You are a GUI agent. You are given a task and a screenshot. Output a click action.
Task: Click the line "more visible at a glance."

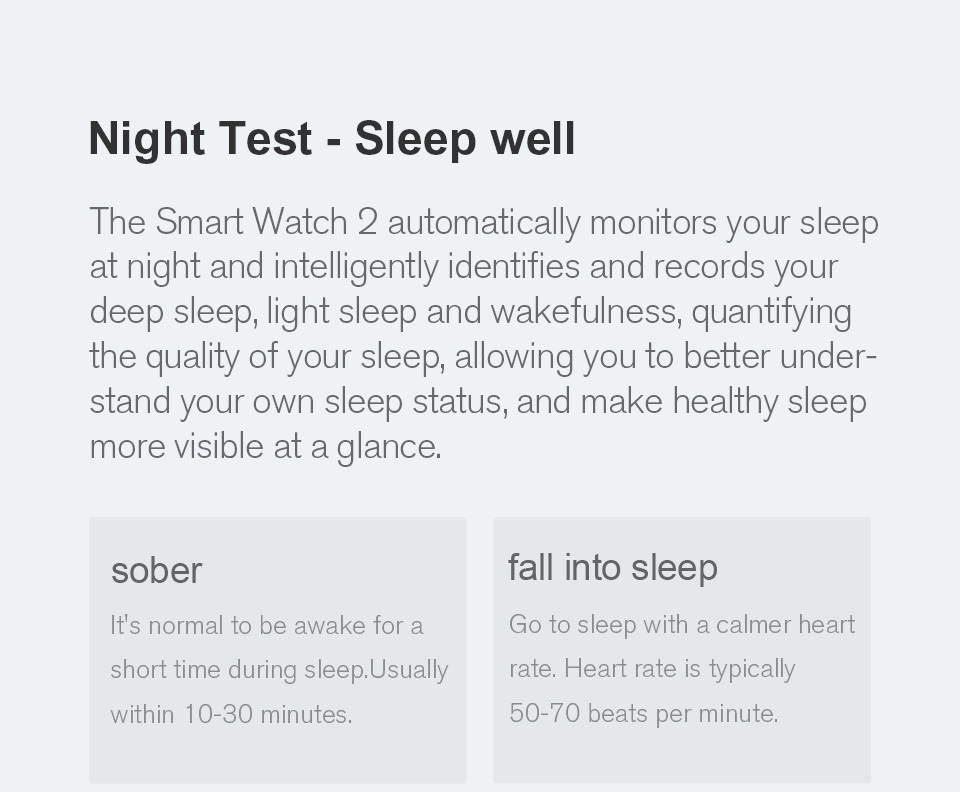[265, 447]
